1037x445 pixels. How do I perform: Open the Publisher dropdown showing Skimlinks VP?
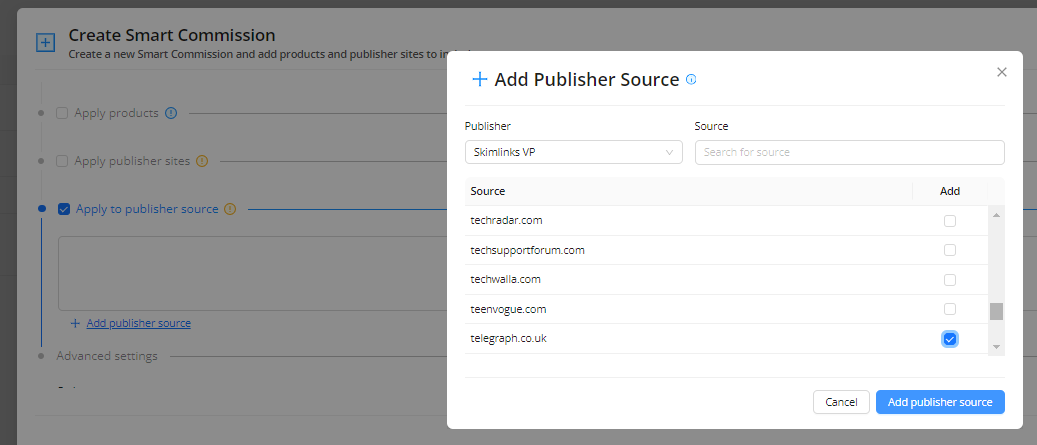(x=573, y=152)
